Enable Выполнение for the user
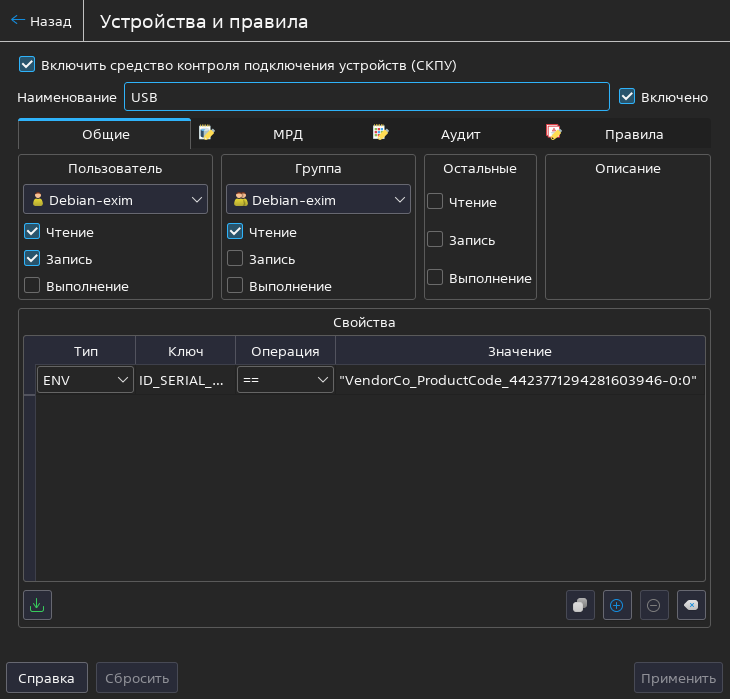This screenshot has height=699, width=730. (32, 286)
